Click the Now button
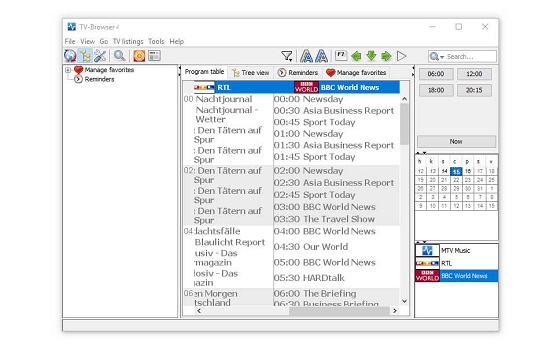550x363 pixels. 456,141
